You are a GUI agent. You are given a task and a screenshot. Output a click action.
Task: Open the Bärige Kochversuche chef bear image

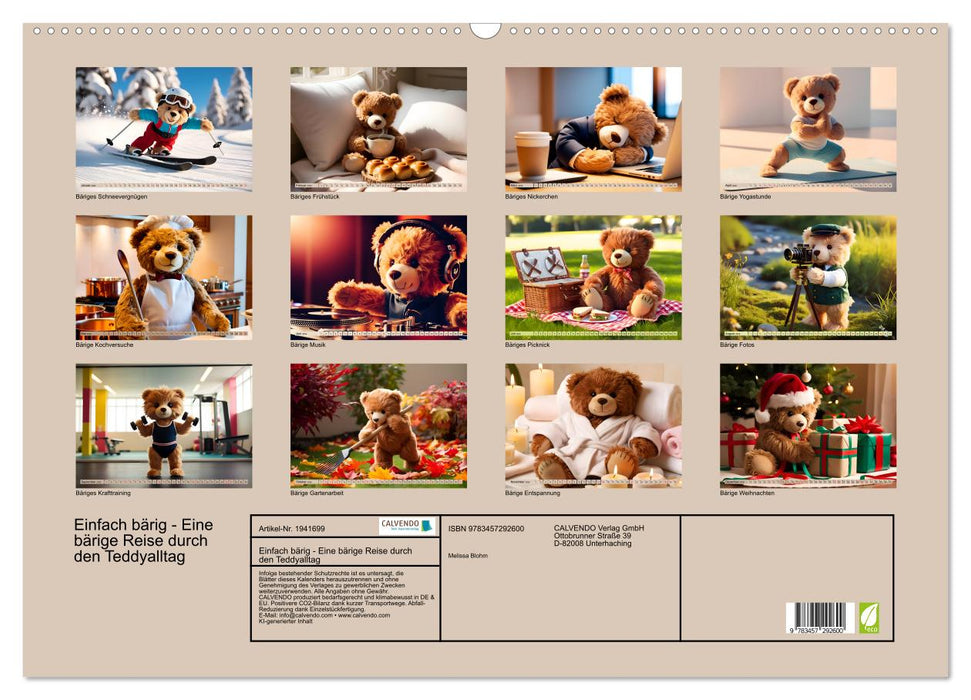164,275
